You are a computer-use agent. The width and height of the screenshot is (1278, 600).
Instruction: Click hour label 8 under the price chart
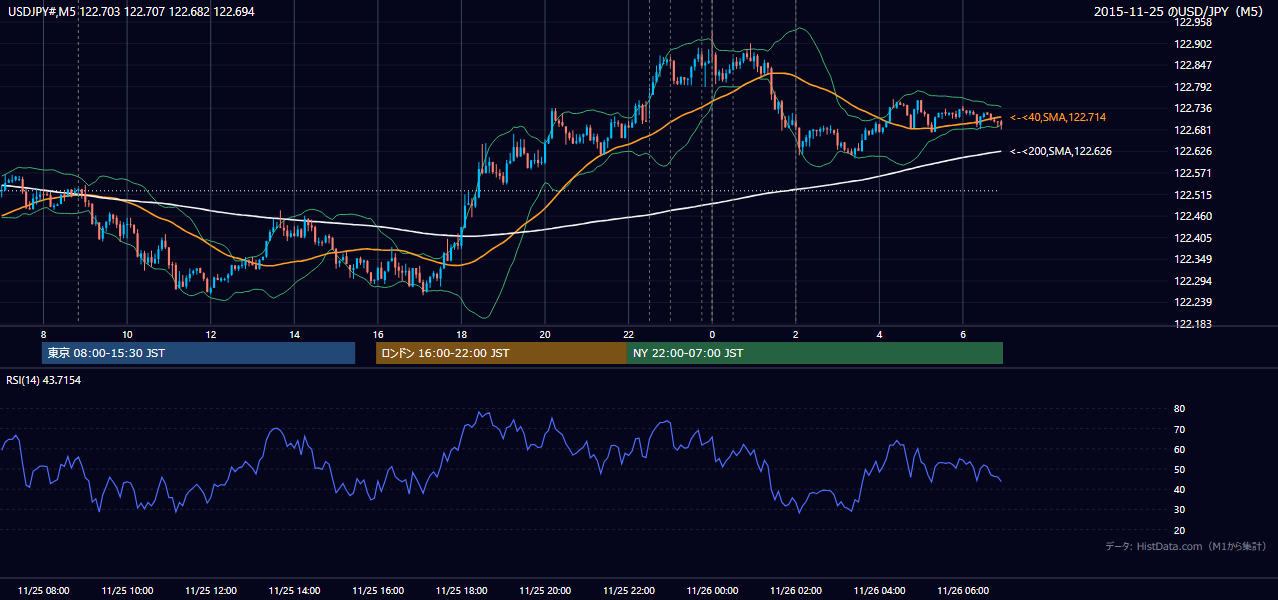pos(44,334)
